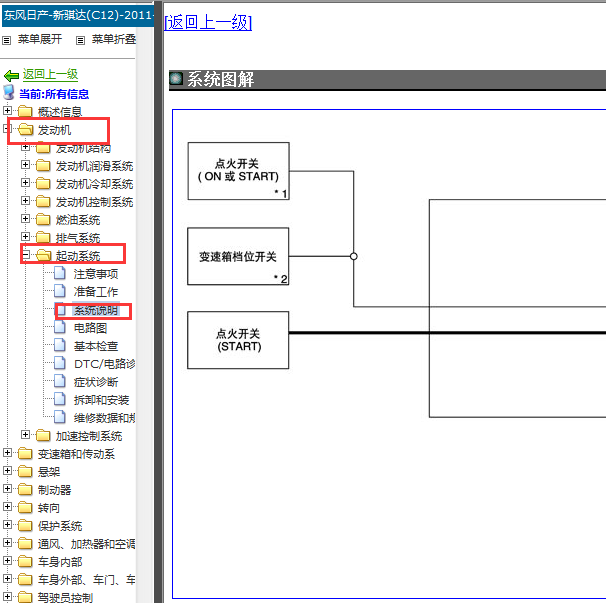This screenshot has width=606, height=603.
Task: Click the 东风日产-新骐达(C12) title bar
Action: coord(78,15)
